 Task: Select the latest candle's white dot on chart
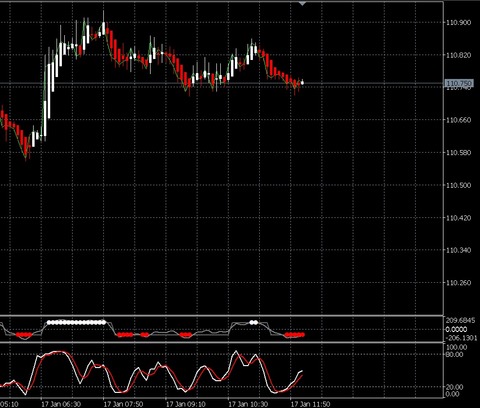coord(302,83)
